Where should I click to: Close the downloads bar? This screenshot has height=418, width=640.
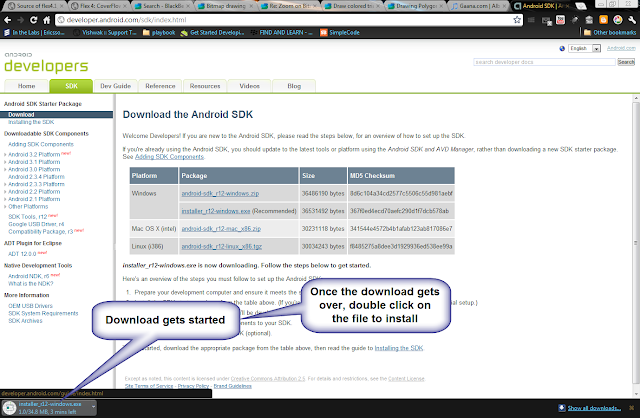click(631, 408)
